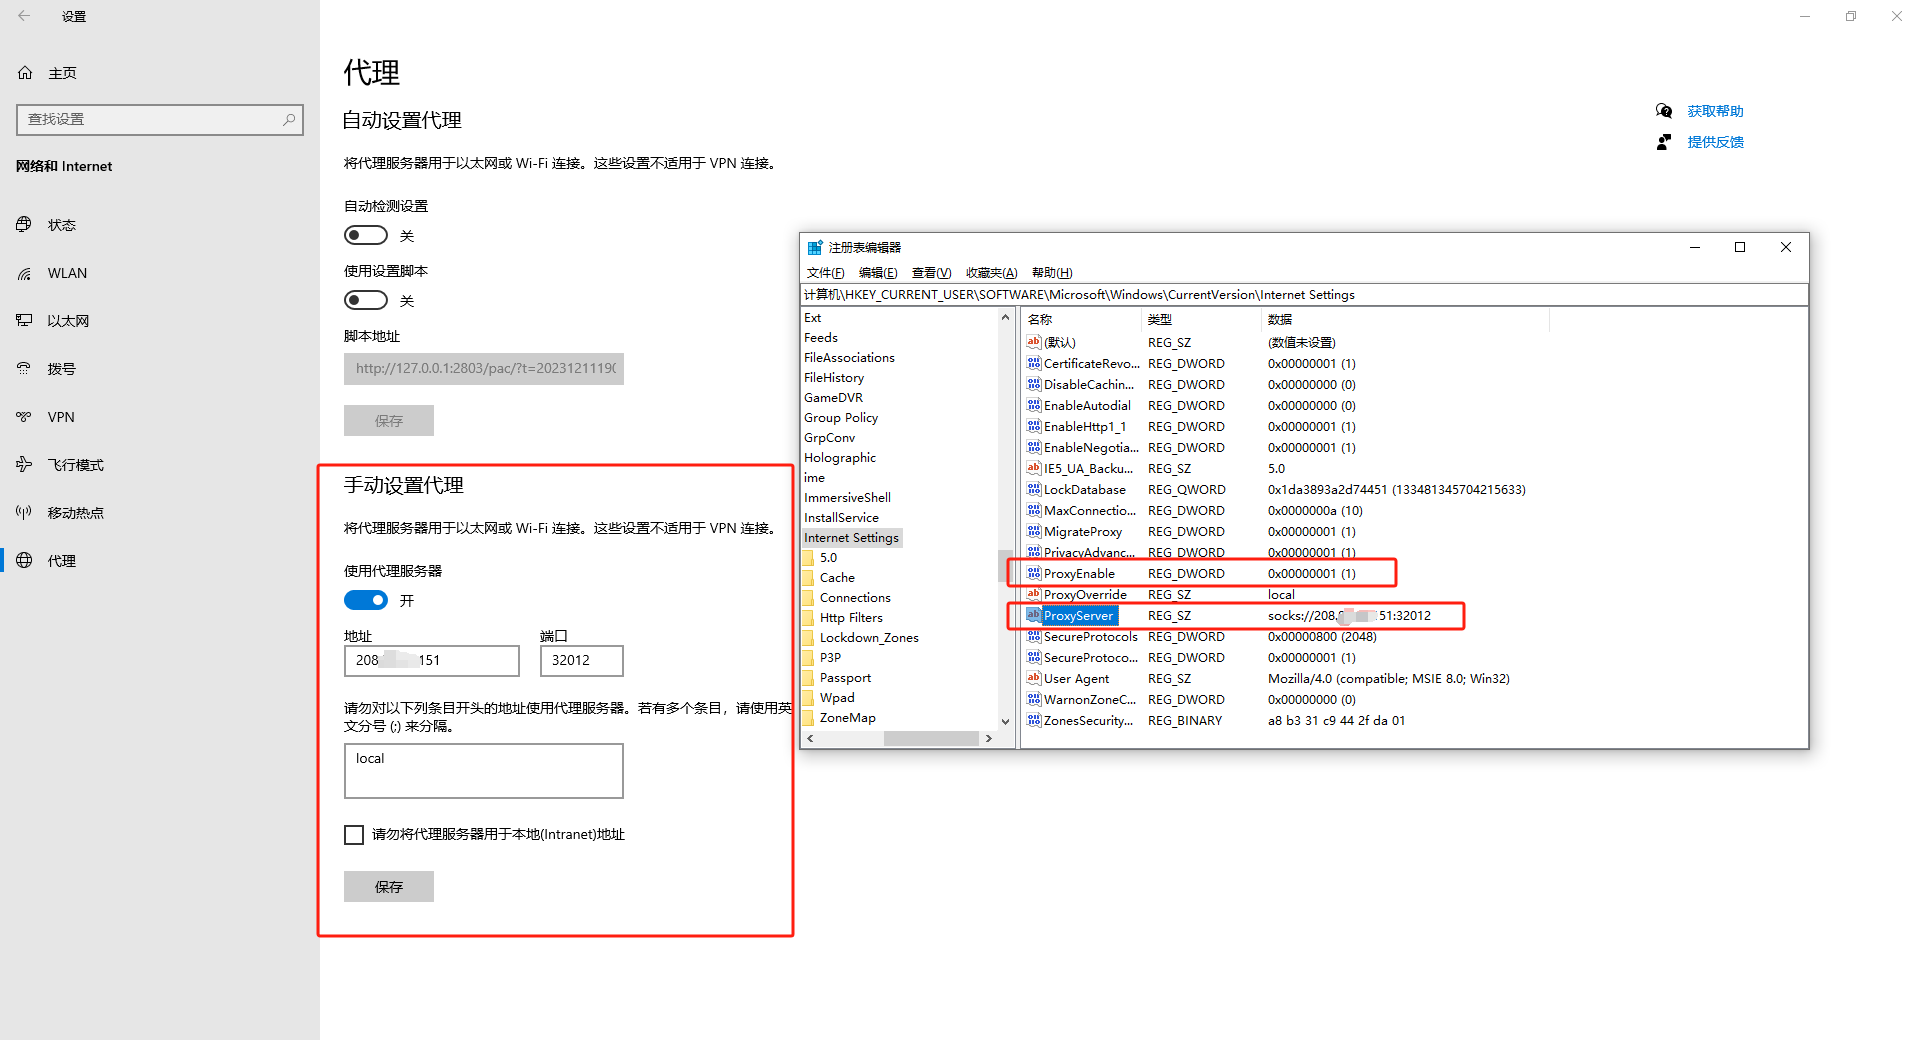The height and width of the screenshot is (1040, 1920).
Task: Select the ProxyEnable registry value
Action: tap(1079, 574)
